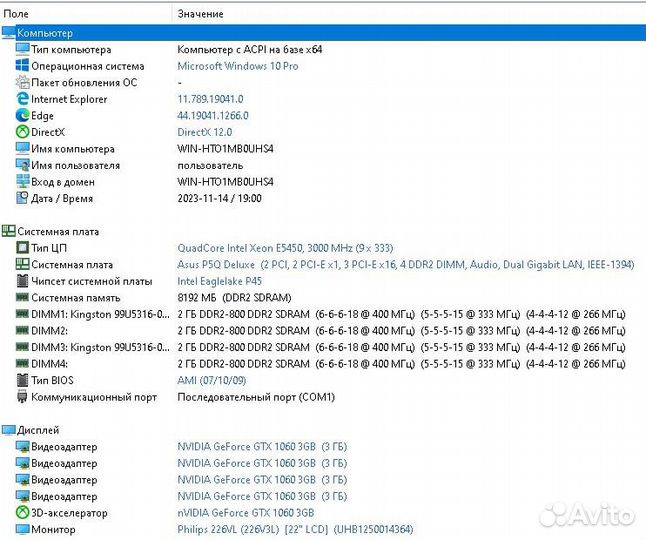This screenshot has height=540, width=646.
Task: Open the 44.19041.1266.0 Edge version link
Action: point(213,115)
